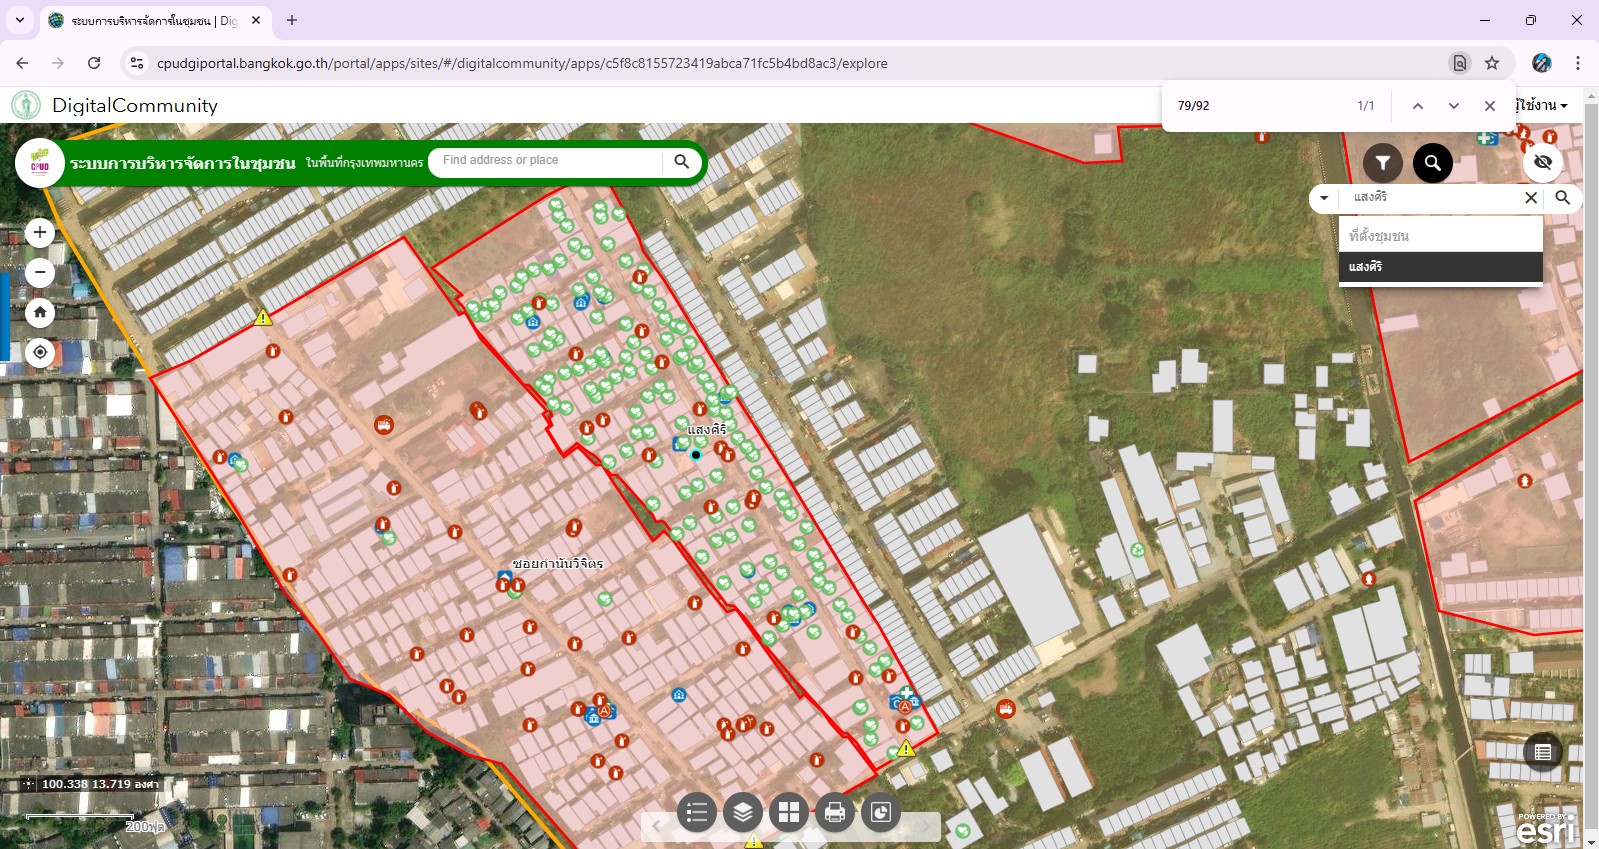Click the ซอยกำนันวิจิตร map label
This screenshot has width=1599, height=849.
click(558, 564)
